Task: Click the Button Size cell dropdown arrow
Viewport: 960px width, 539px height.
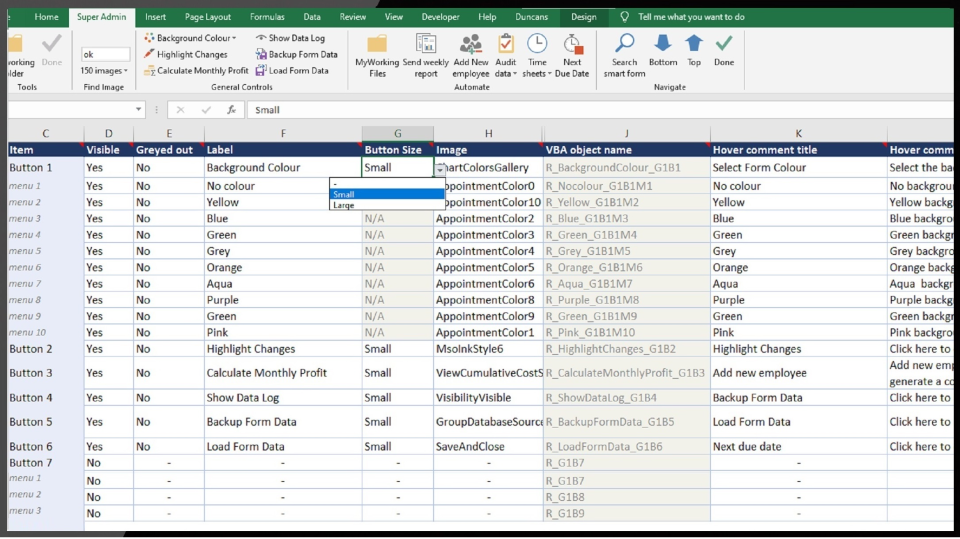Action: point(440,168)
